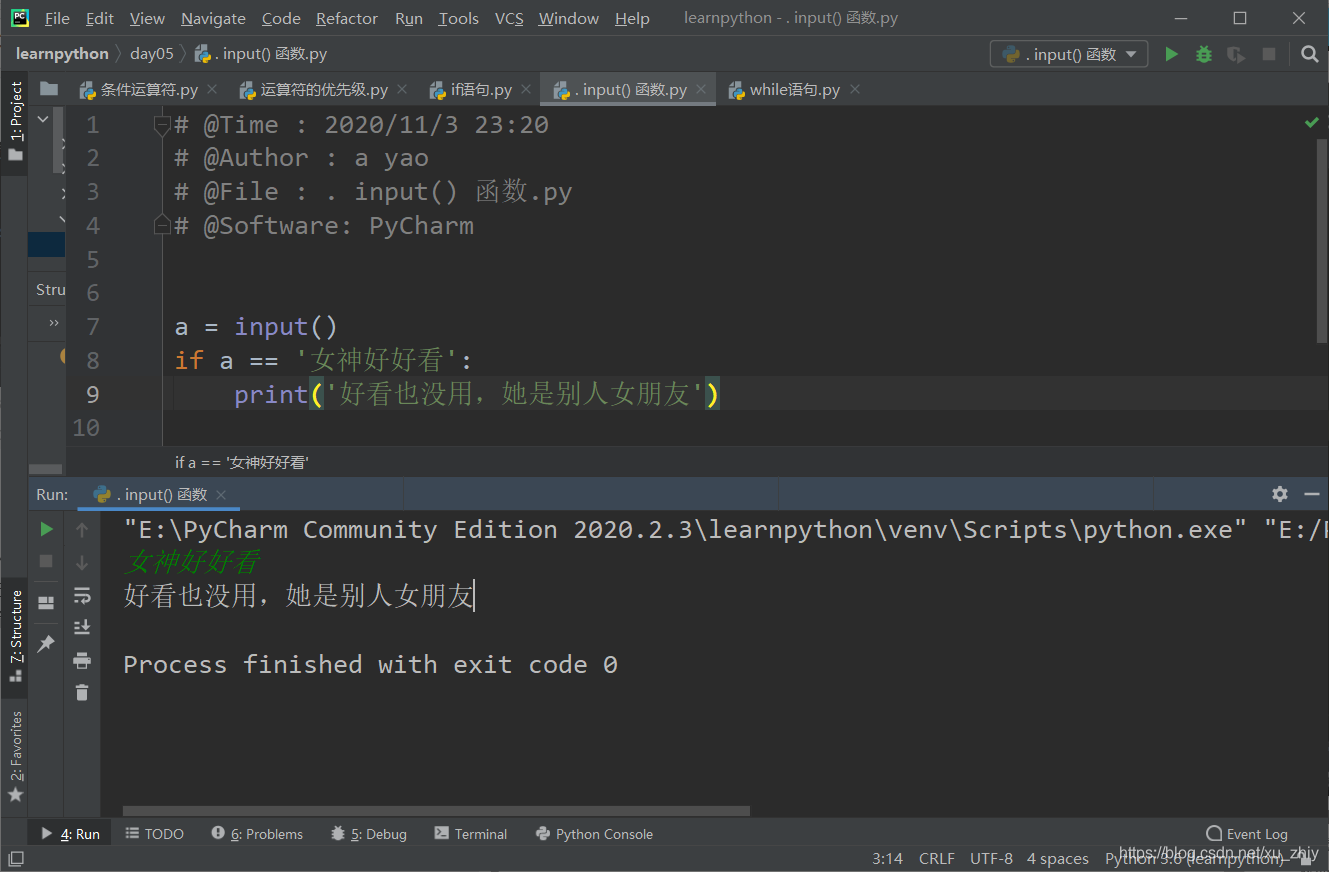Open Run panel settings gear
Image resolution: width=1329 pixels, height=872 pixels.
[x=1279, y=494]
